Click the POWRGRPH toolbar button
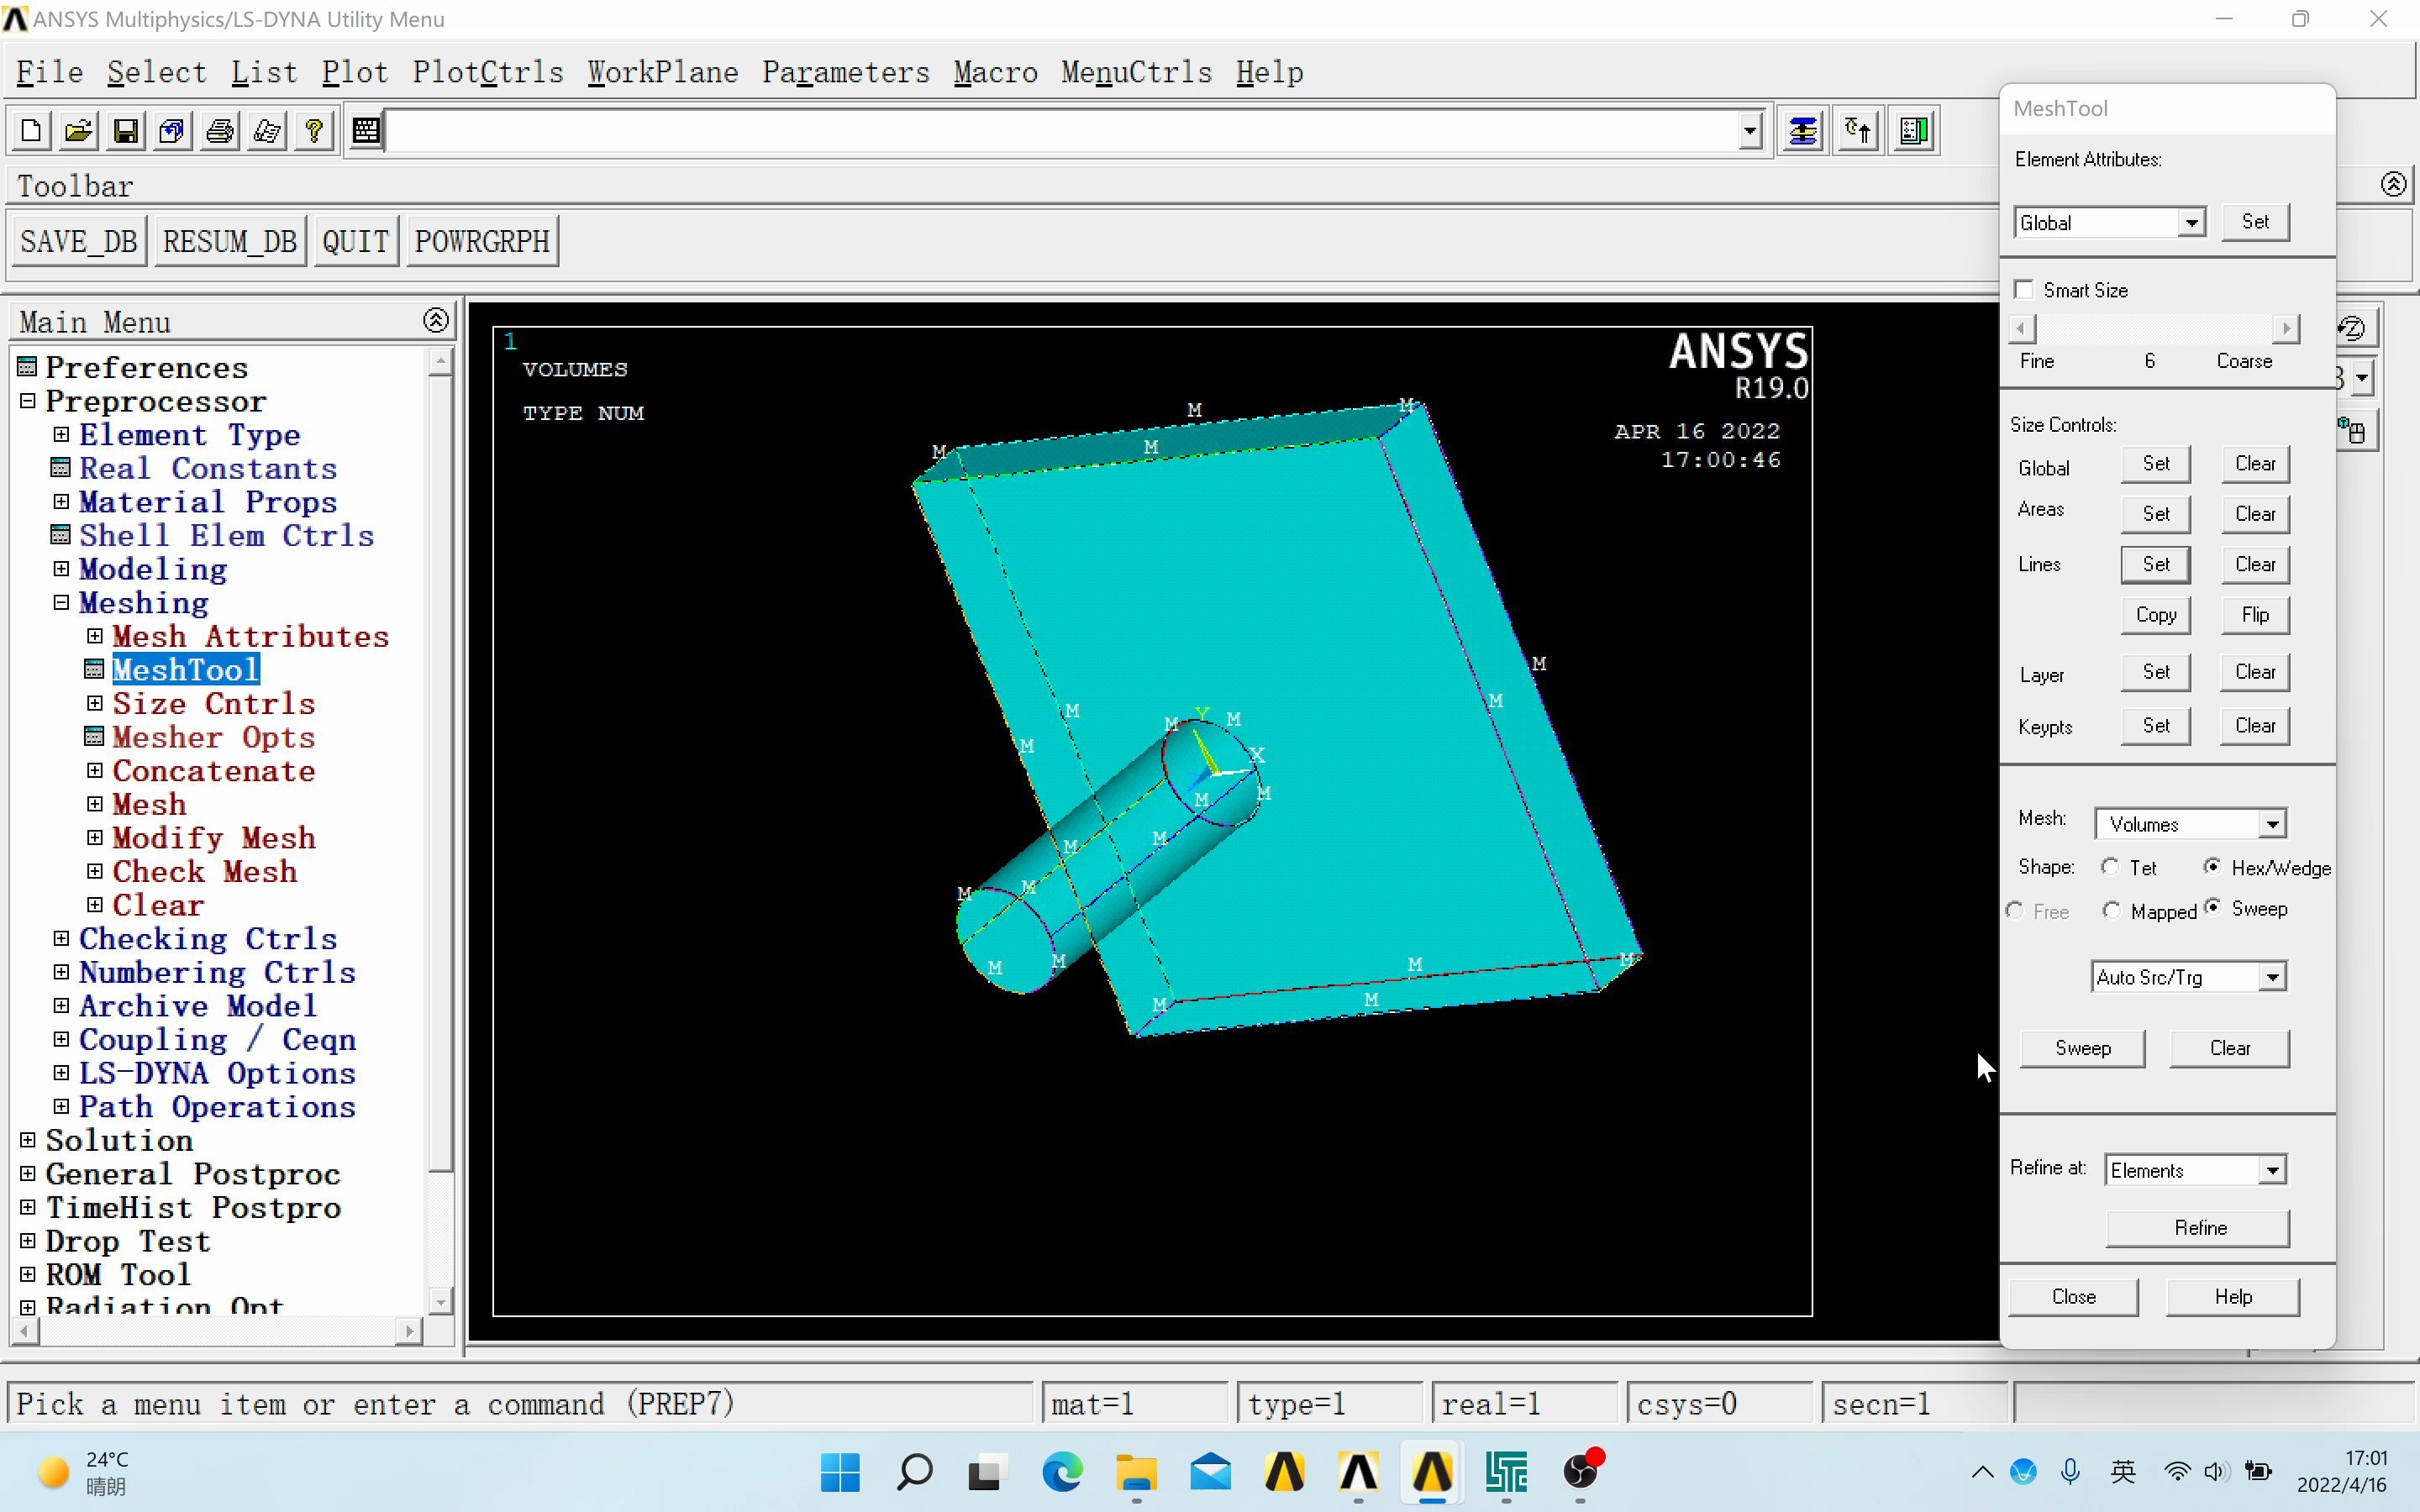 pos(482,241)
